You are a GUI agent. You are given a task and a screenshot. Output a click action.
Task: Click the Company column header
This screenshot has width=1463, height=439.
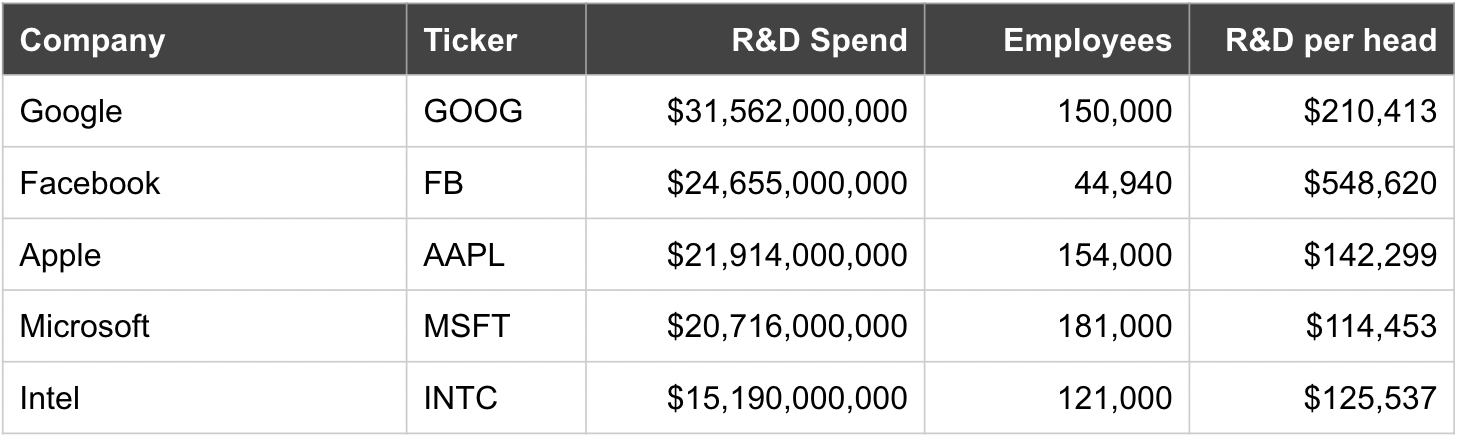[92, 40]
